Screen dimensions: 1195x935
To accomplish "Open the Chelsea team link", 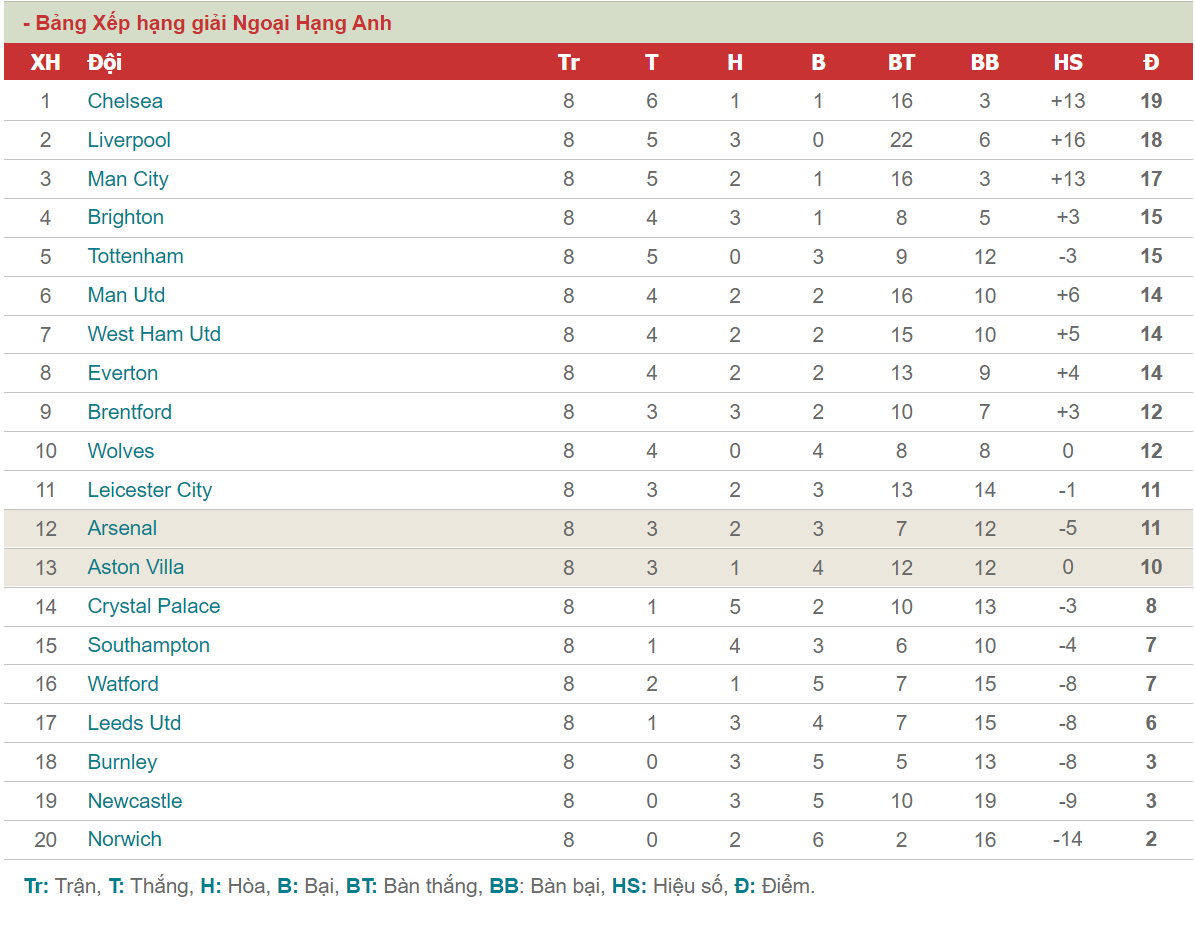I will point(125,101).
